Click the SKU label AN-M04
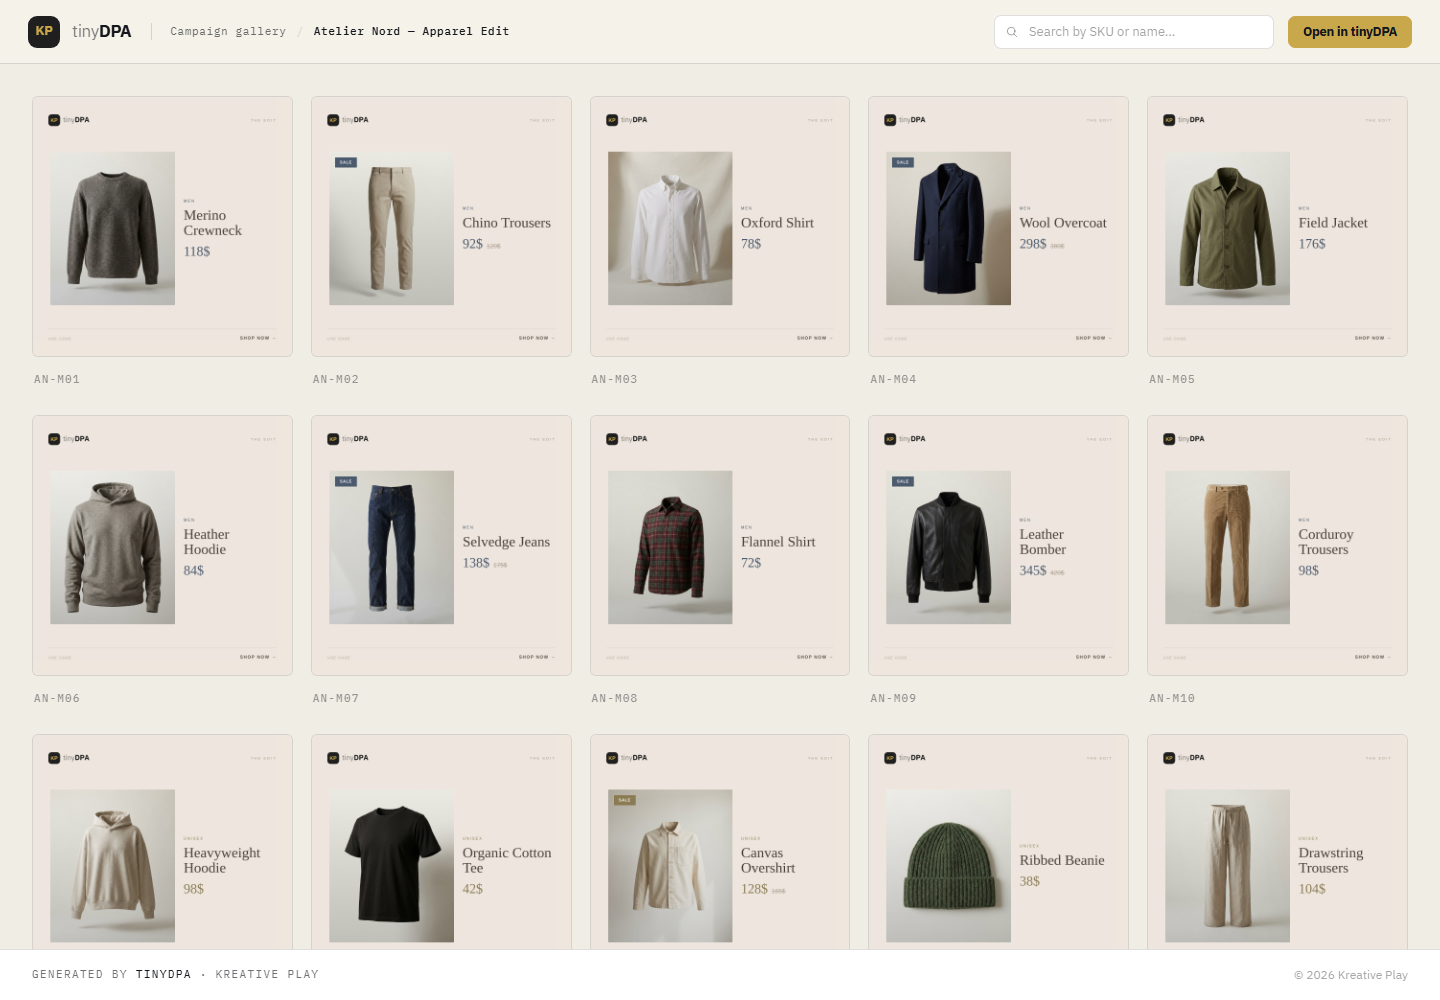 click(x=893, y=380)
